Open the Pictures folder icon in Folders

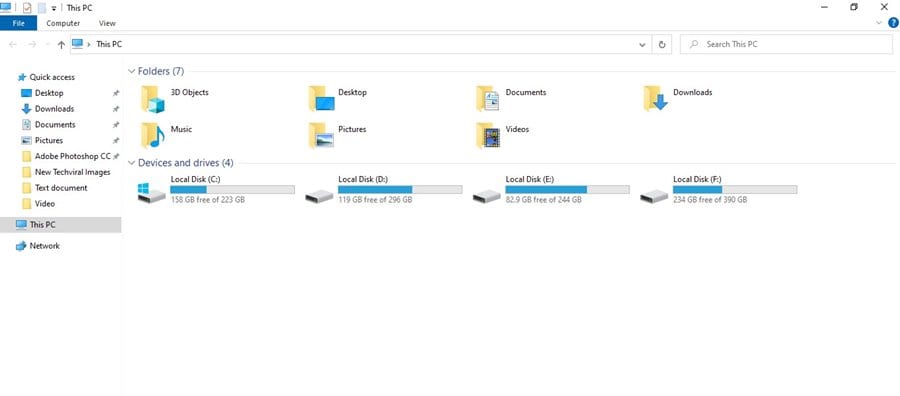[321, 135]
